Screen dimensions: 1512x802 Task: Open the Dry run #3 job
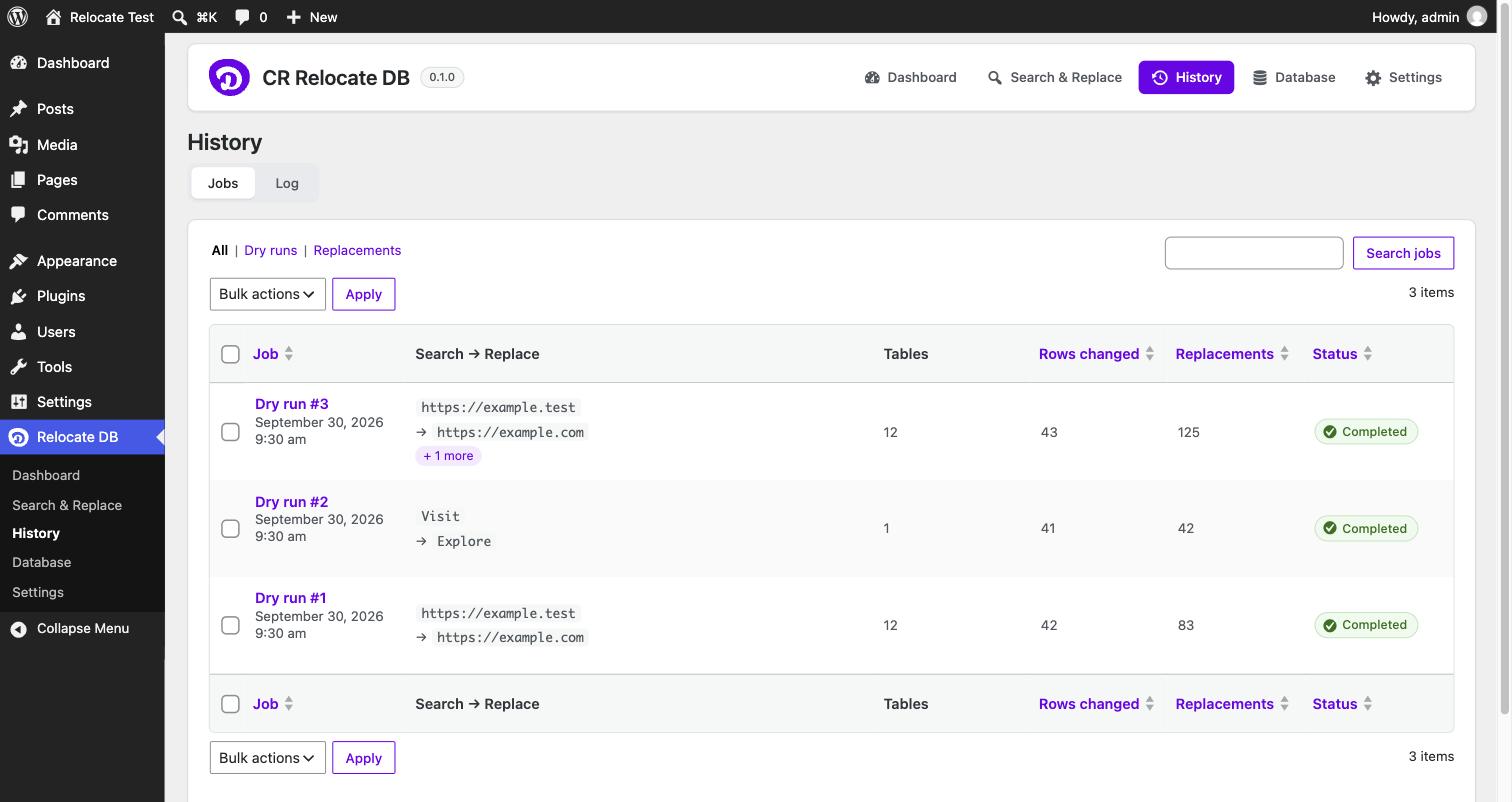292,404
